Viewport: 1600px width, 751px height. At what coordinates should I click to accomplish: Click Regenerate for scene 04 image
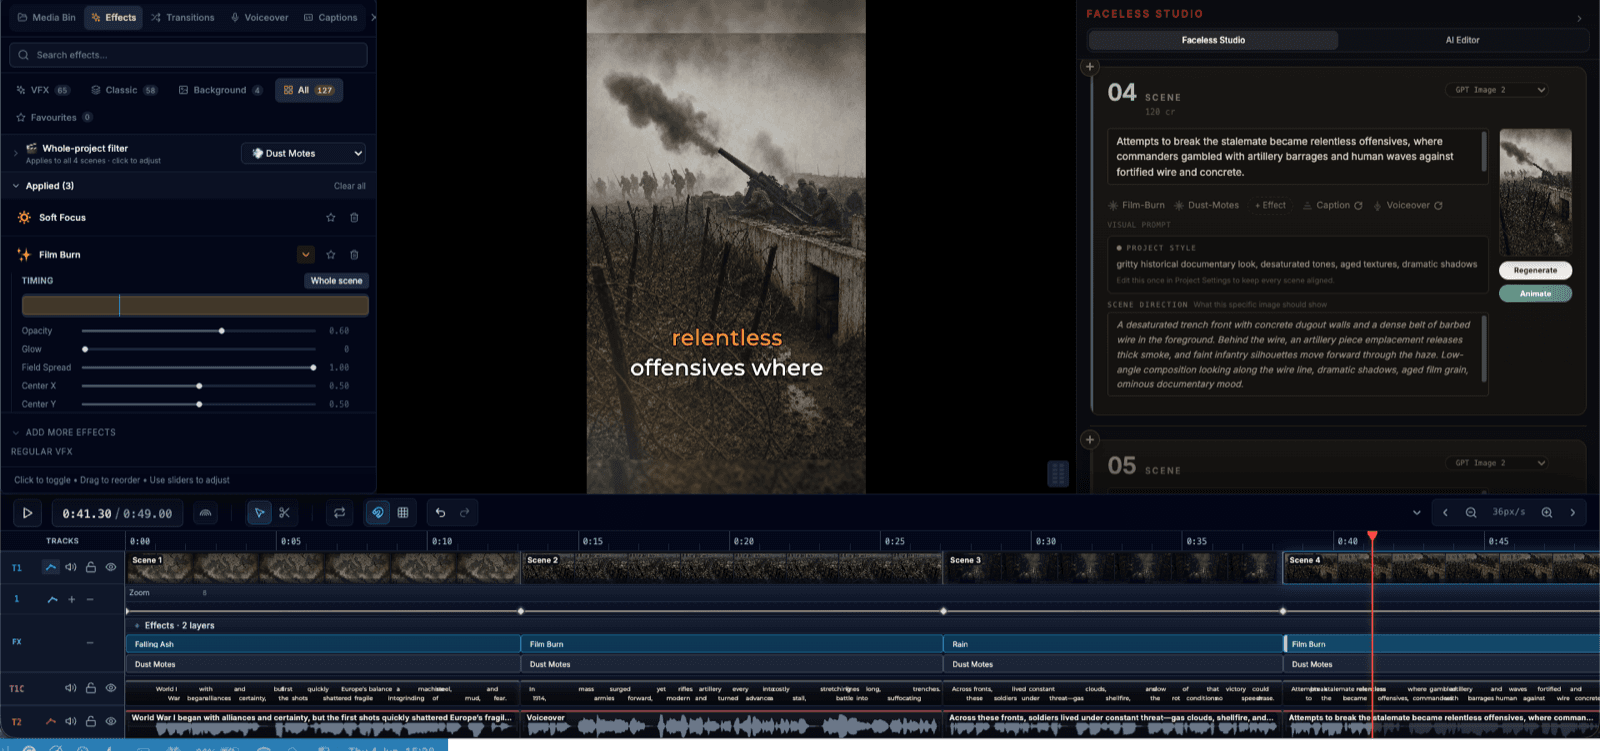pyautogui.click(x=1535, y=270)
